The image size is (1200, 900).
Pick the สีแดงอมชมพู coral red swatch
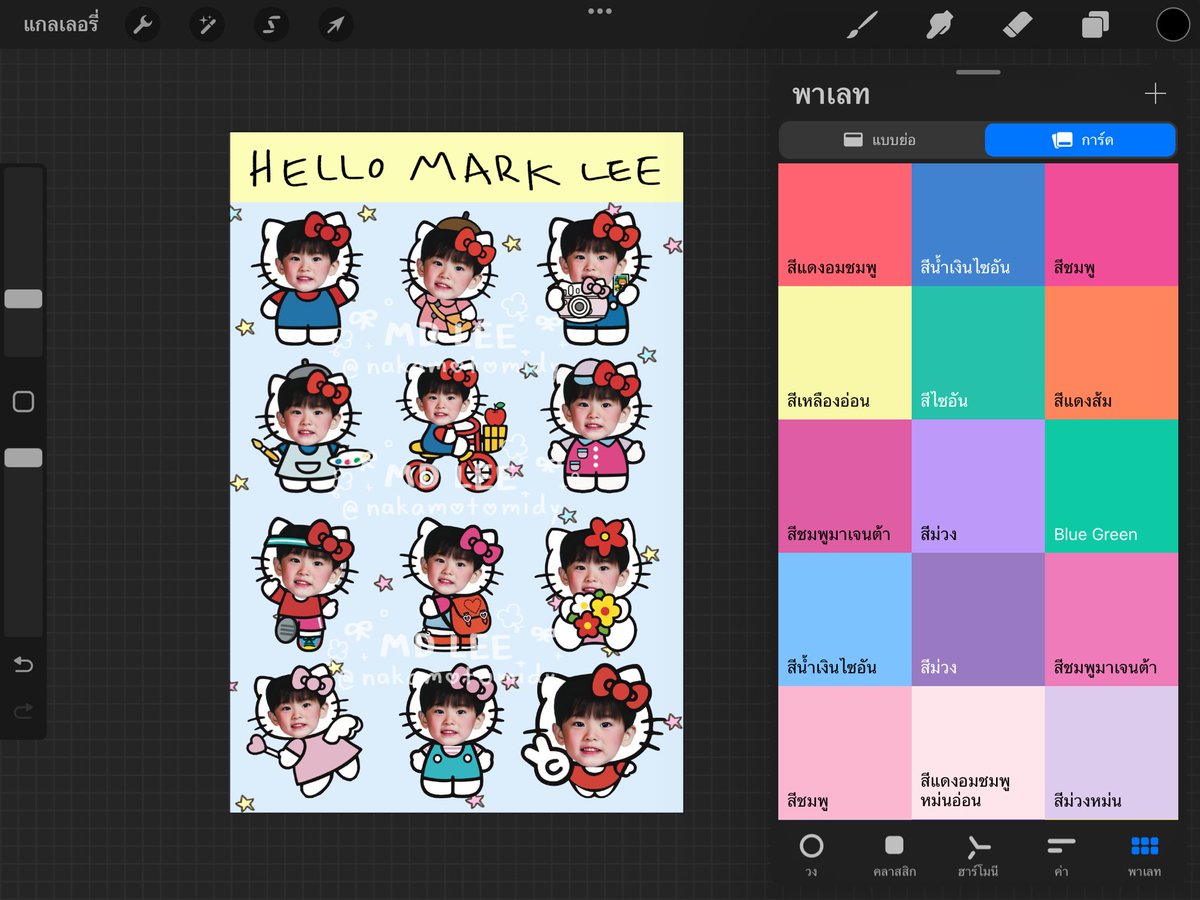pyautogui.click(x=845, y=225)
